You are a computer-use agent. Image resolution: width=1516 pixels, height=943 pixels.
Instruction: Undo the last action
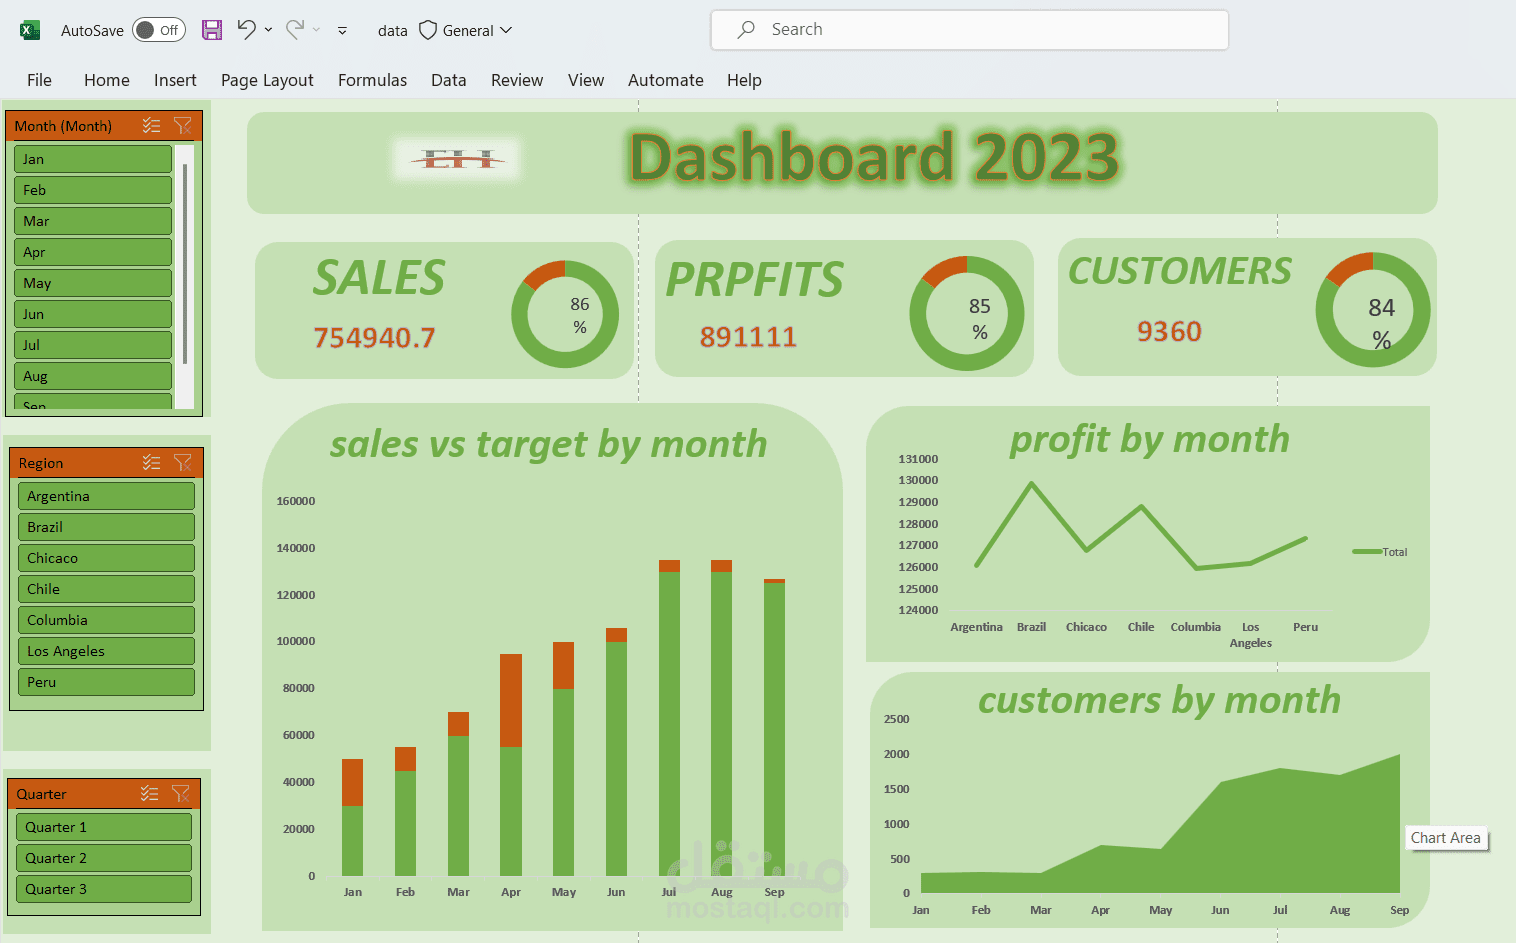coord(246,29)
